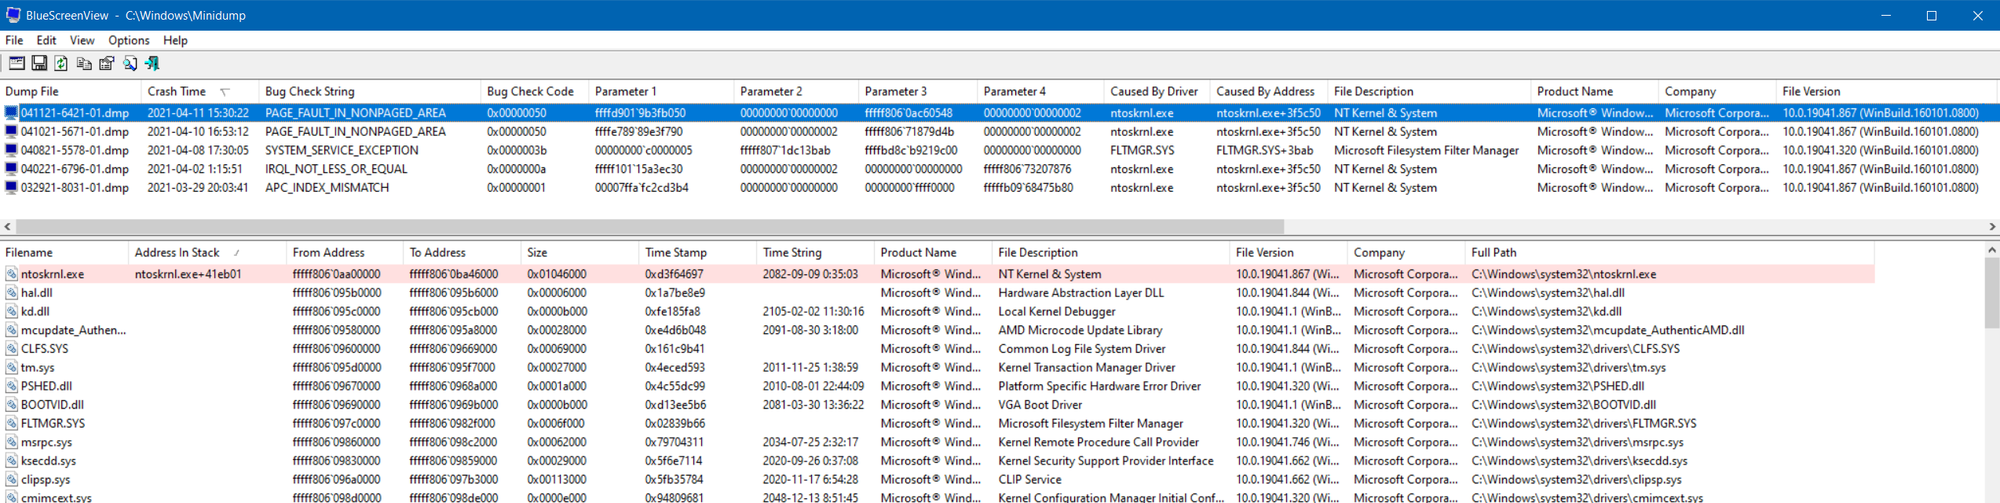Click the file icon beside CLFS.SYS
Image resolution: width=2000 pixels, height=503 pixels.
click(12, 349)
